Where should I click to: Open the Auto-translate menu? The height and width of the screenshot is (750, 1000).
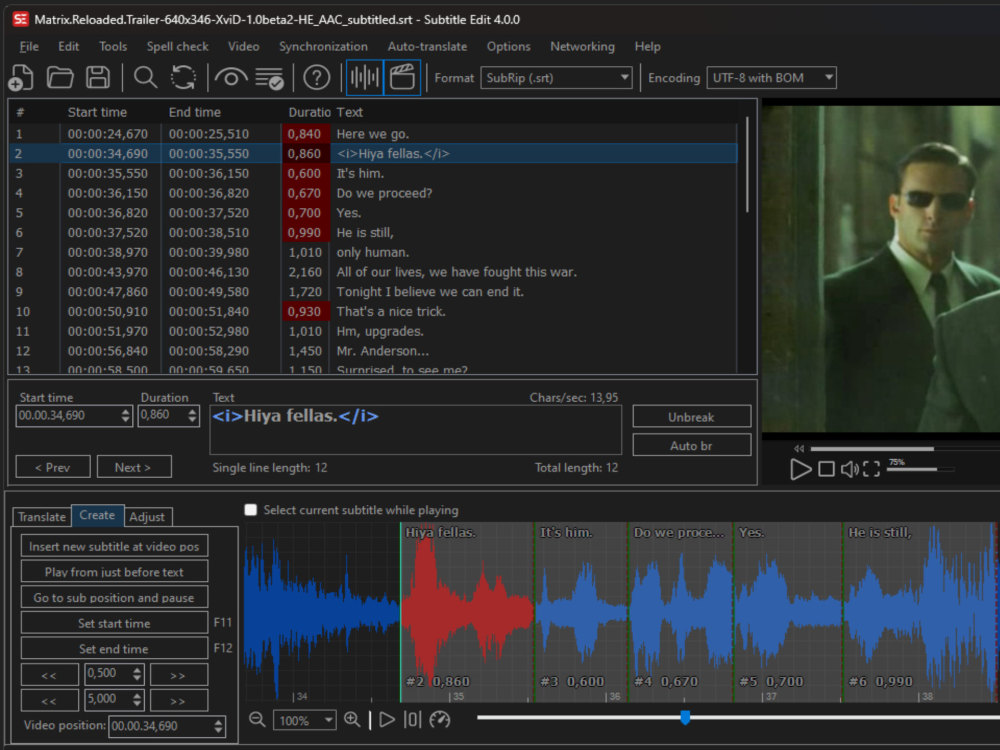427,47
